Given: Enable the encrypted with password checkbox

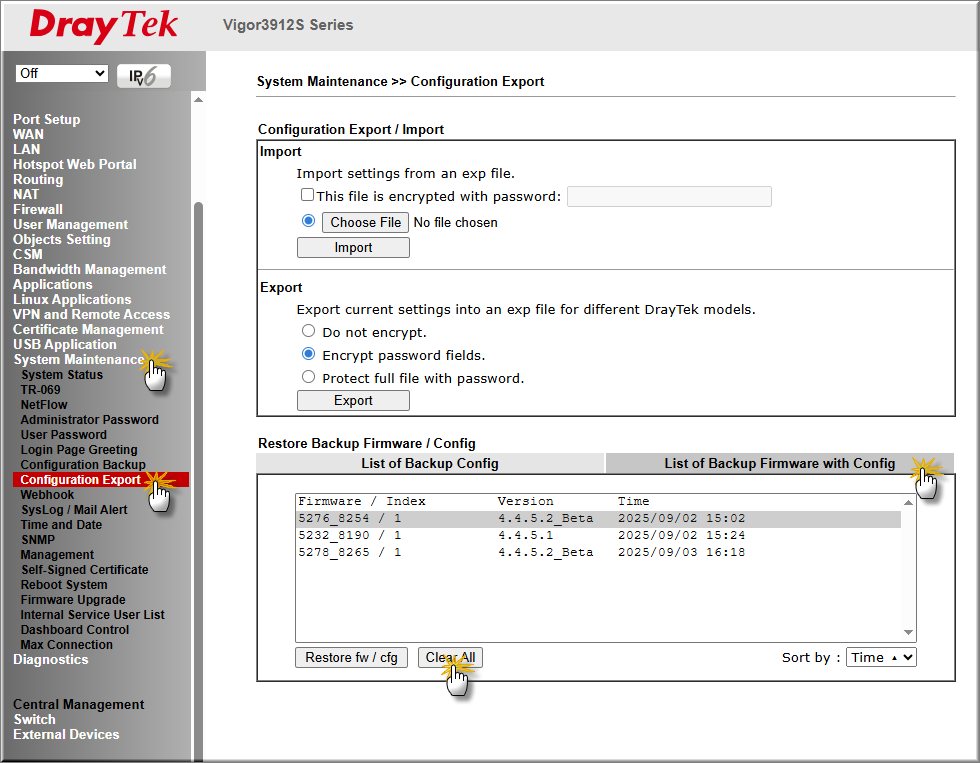Looking at the screenshot, I should (x=308, y=196).
